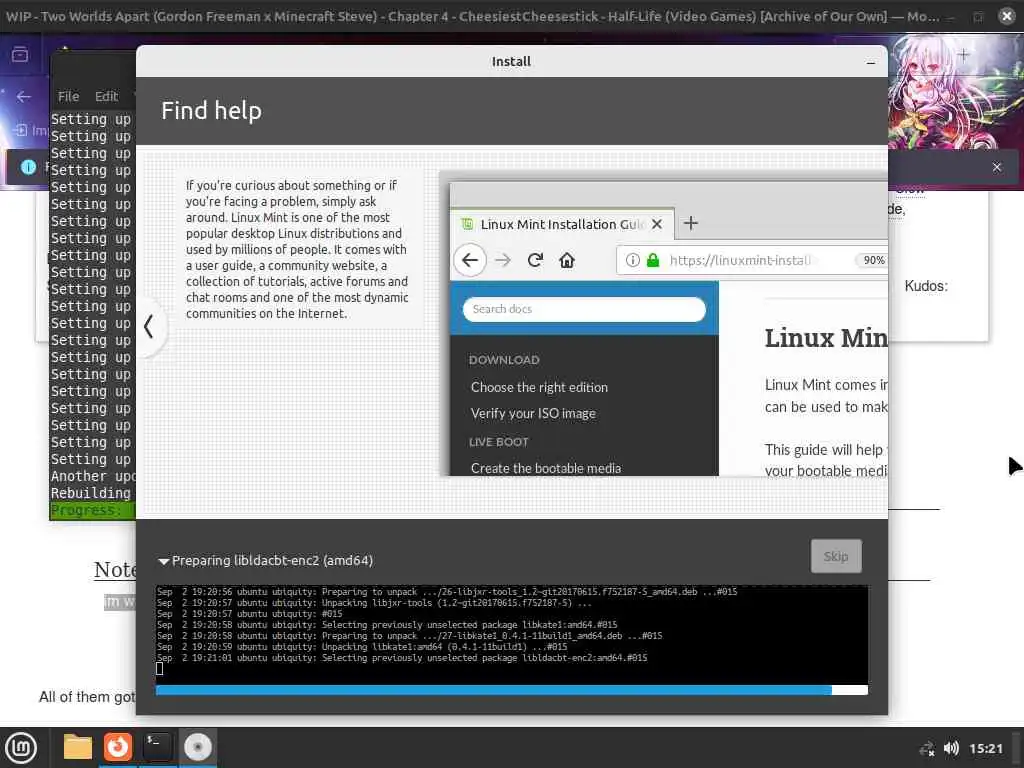Open browser sidebar toggle icon
1024x768 pixels.
[20, 55]
